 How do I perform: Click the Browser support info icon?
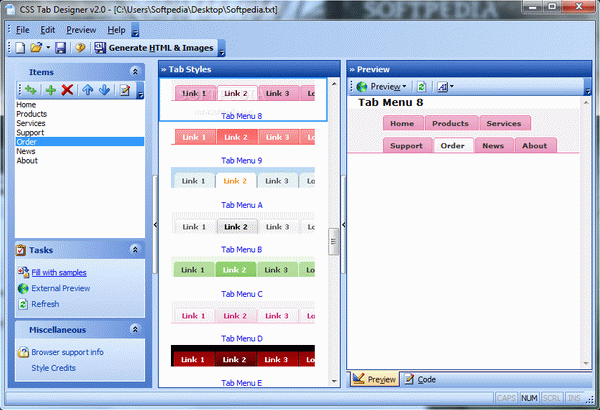(x=23, y=352)
